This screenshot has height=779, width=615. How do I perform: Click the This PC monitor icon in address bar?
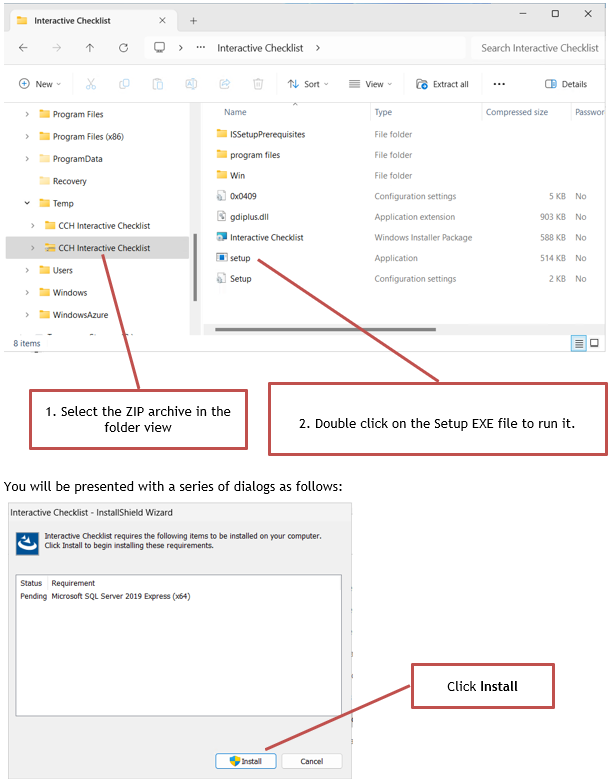(159, 48)
